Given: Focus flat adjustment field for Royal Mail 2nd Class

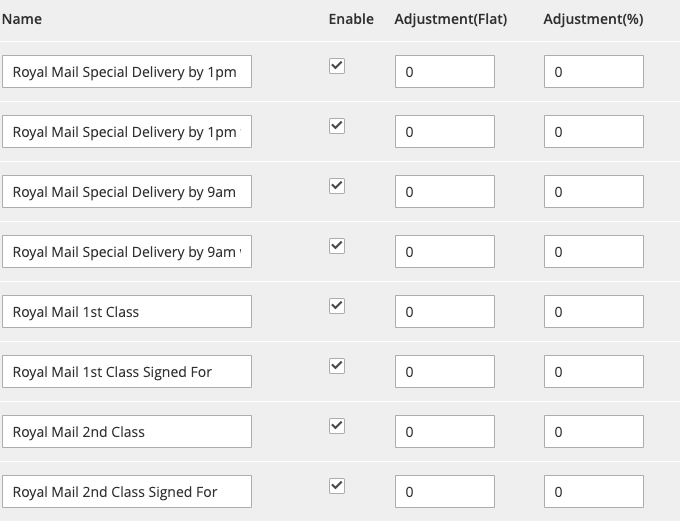Looking at the screenshot, I should click(445, 432).
